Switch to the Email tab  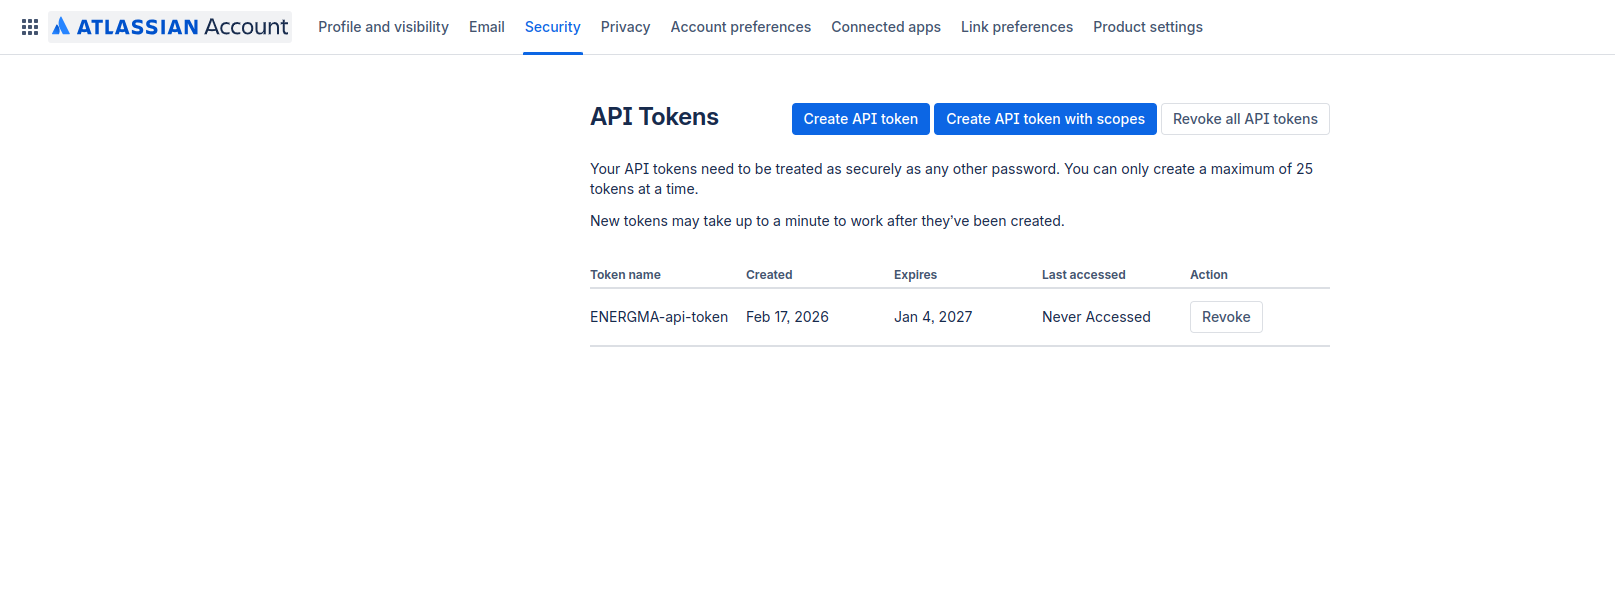coord(486,27)
